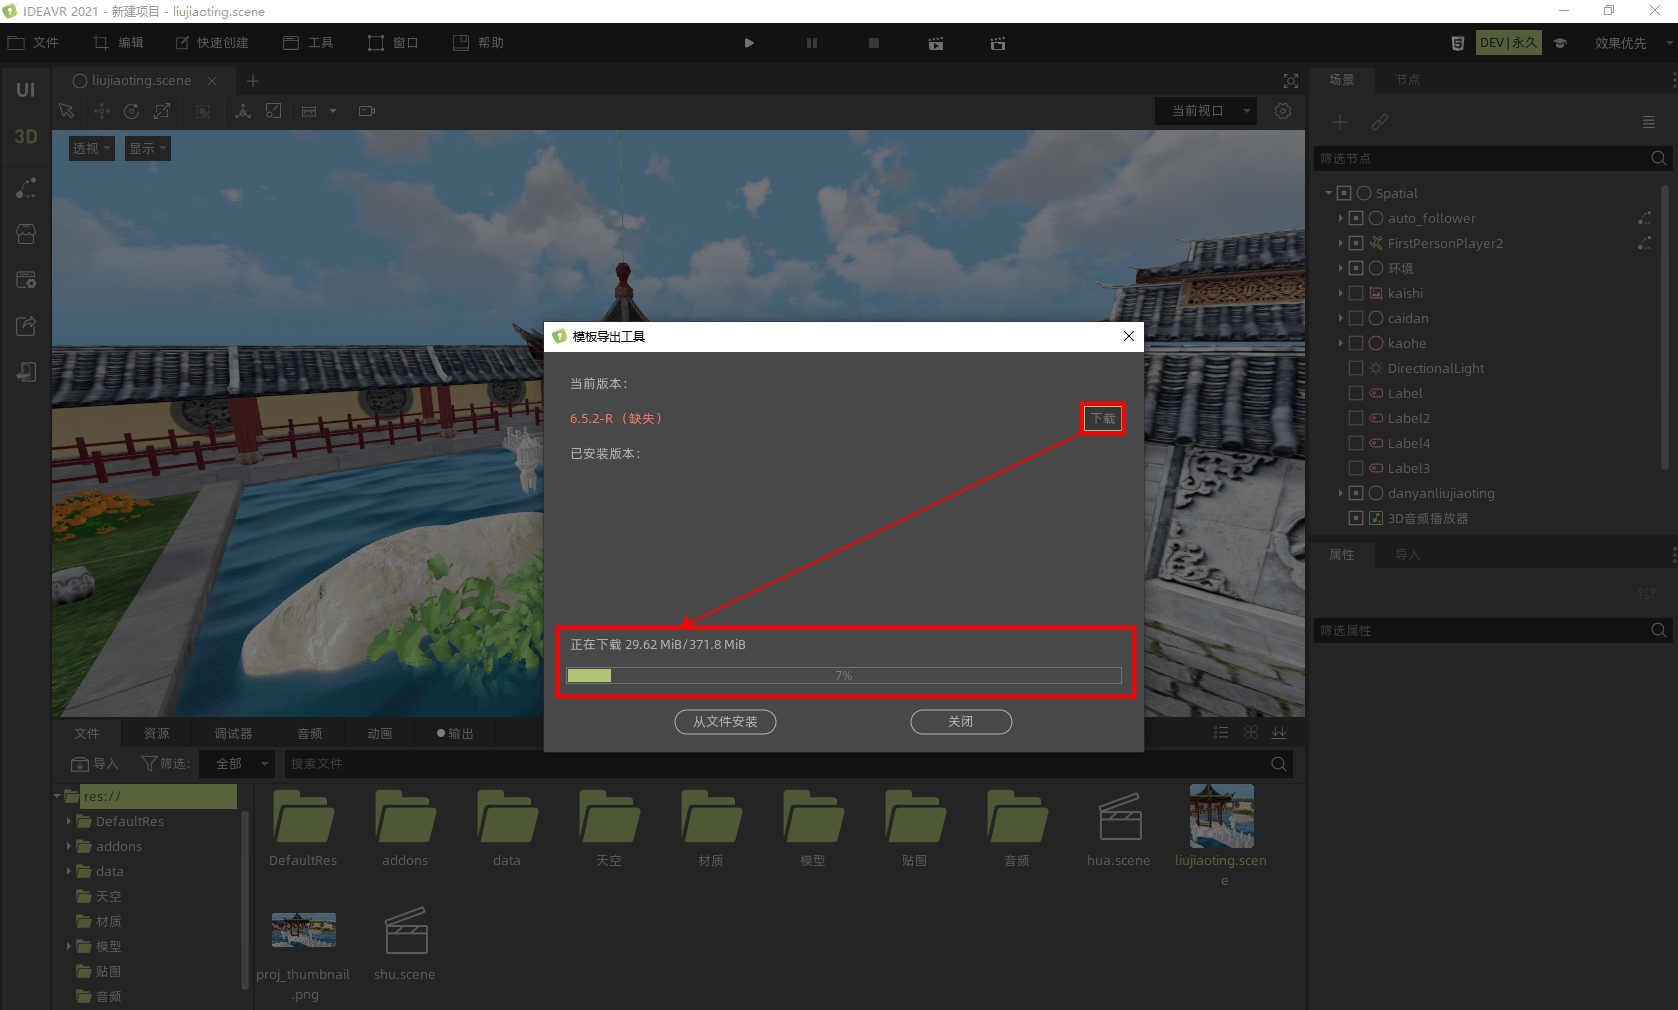1678x1010 pixels.
Task: Open the 当前视口 viewport dropdown
Action: [x=1206, y=111]
